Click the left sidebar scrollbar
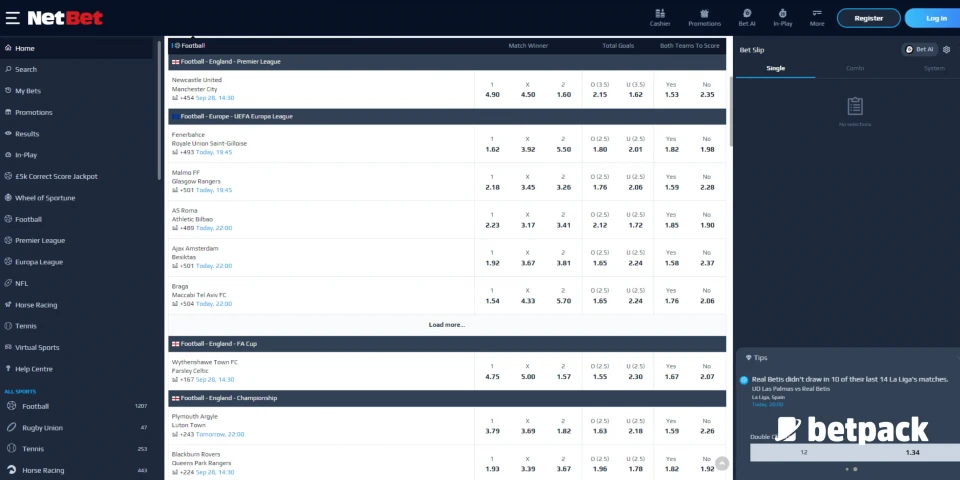The width and height of the screenshot is (960, 480). (159, 110)
